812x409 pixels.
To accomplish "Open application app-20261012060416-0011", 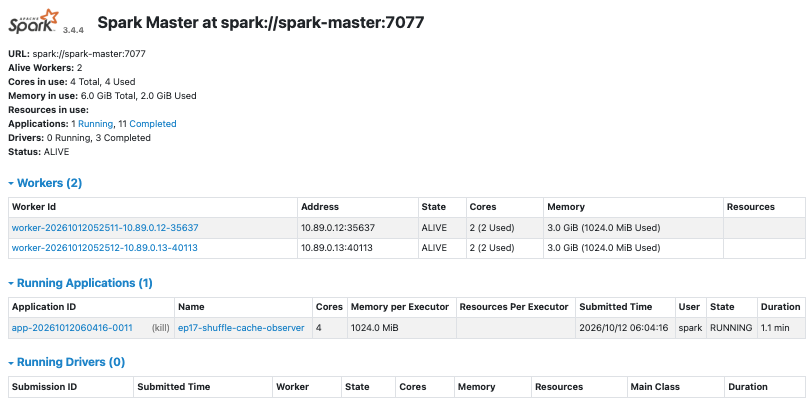I will coord(72,328).
